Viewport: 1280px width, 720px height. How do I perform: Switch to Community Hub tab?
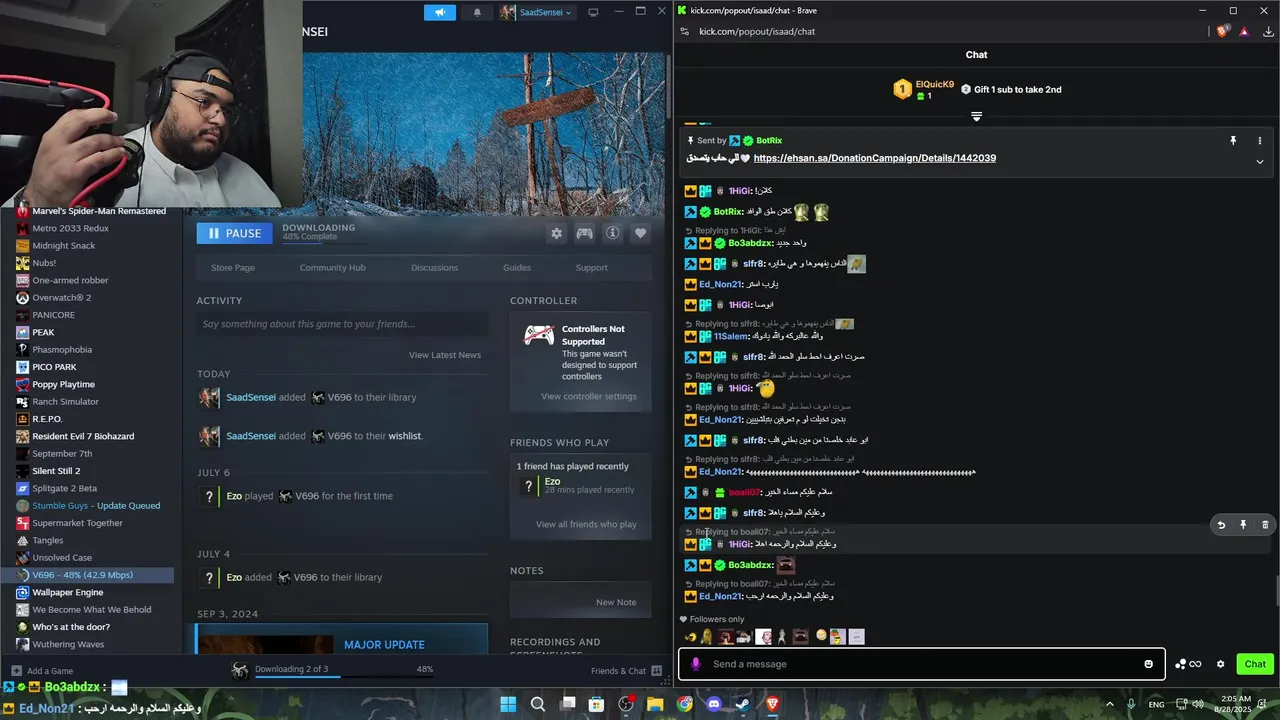(332, 267)
